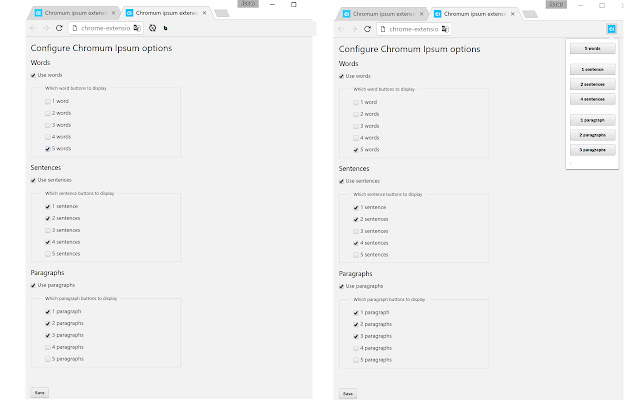Select the second Chromum ipsum tab in left window

coord(165,13)
